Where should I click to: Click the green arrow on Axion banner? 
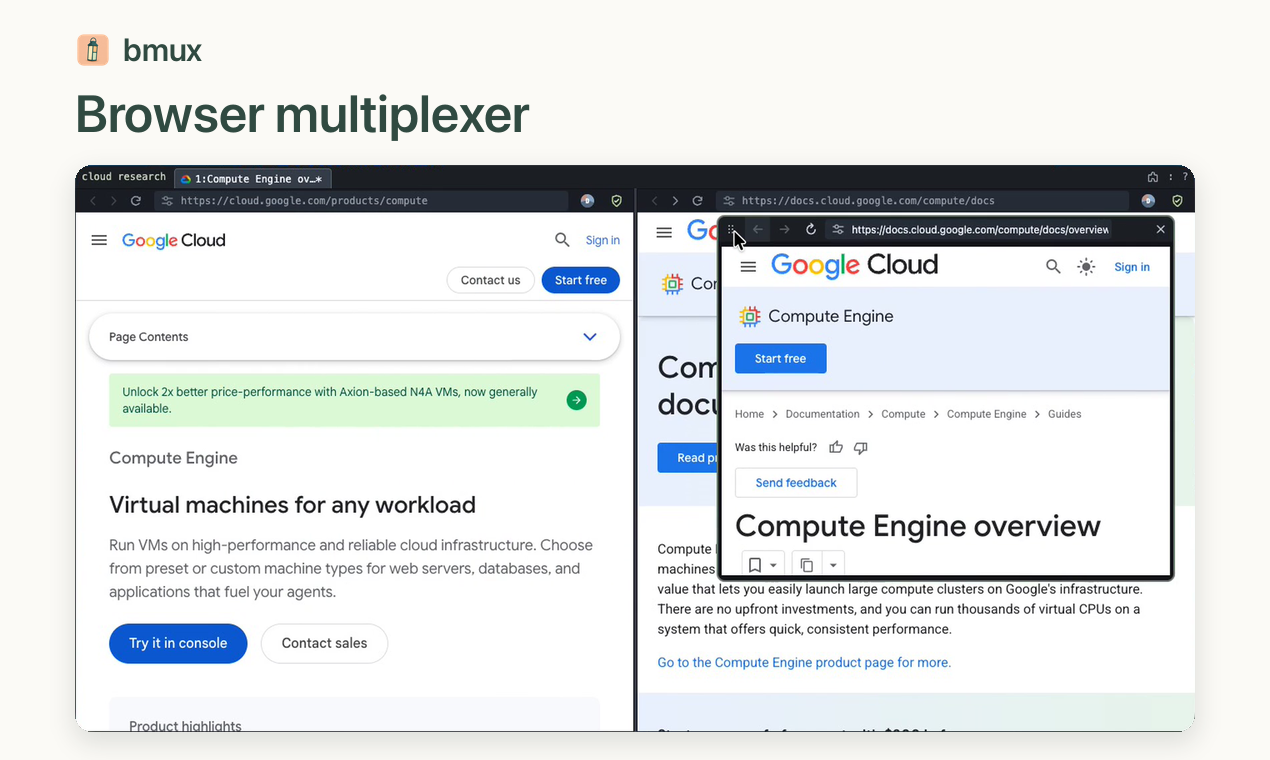pyautogui.click(x=576, y=400)
